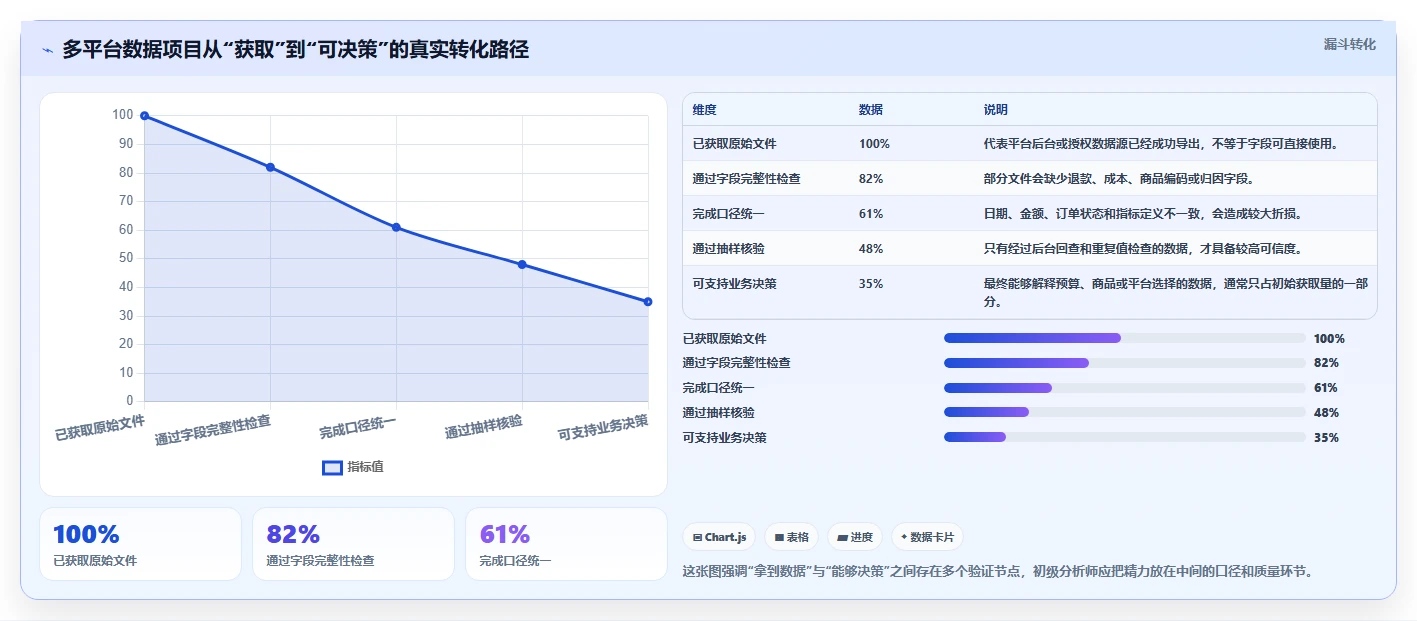Viewport: 1417px width, 621px height.
Task: Click the 61% label beside progress bar
Action: (x=1326, y=388)
